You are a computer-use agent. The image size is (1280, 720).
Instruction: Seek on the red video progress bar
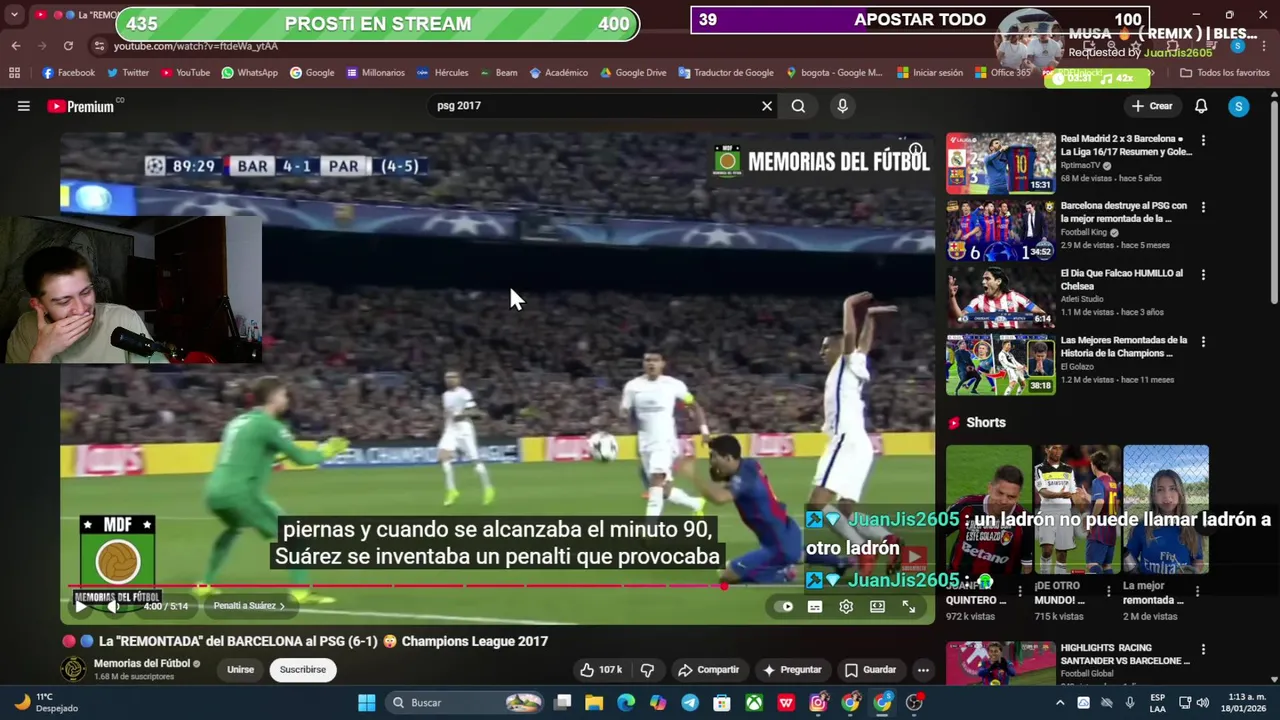[x=498, y=587]
